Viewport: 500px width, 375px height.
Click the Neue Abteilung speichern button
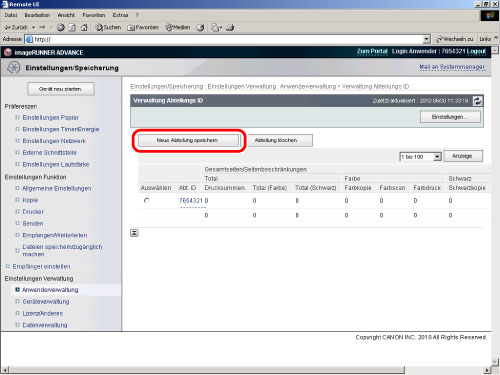(188, 140)
